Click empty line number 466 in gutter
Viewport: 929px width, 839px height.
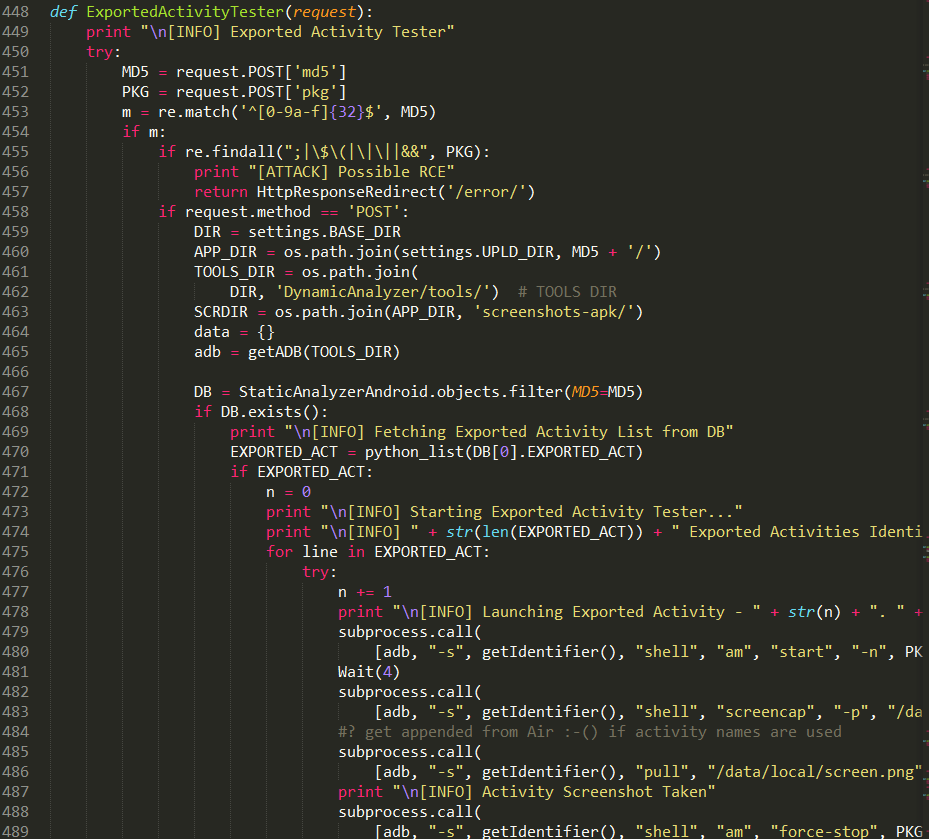(15, 372)
